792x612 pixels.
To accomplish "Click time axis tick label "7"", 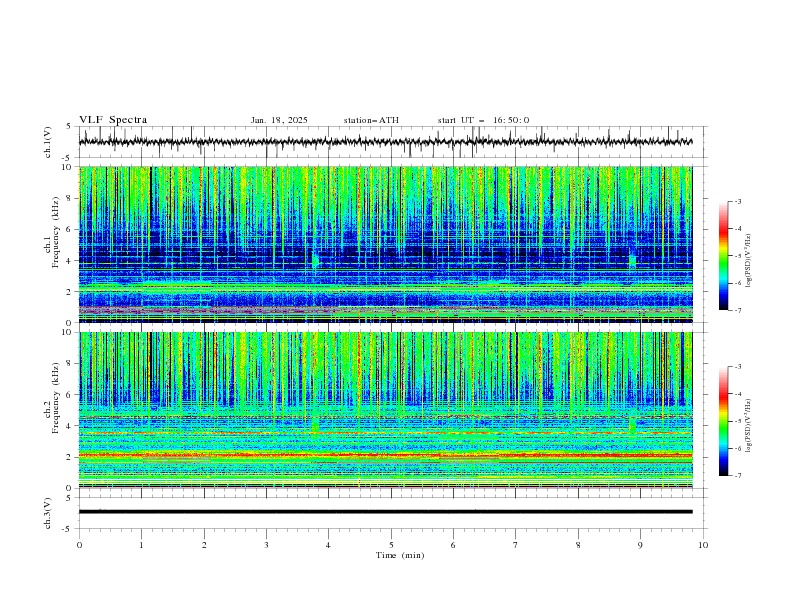I will tap(516, 545).
